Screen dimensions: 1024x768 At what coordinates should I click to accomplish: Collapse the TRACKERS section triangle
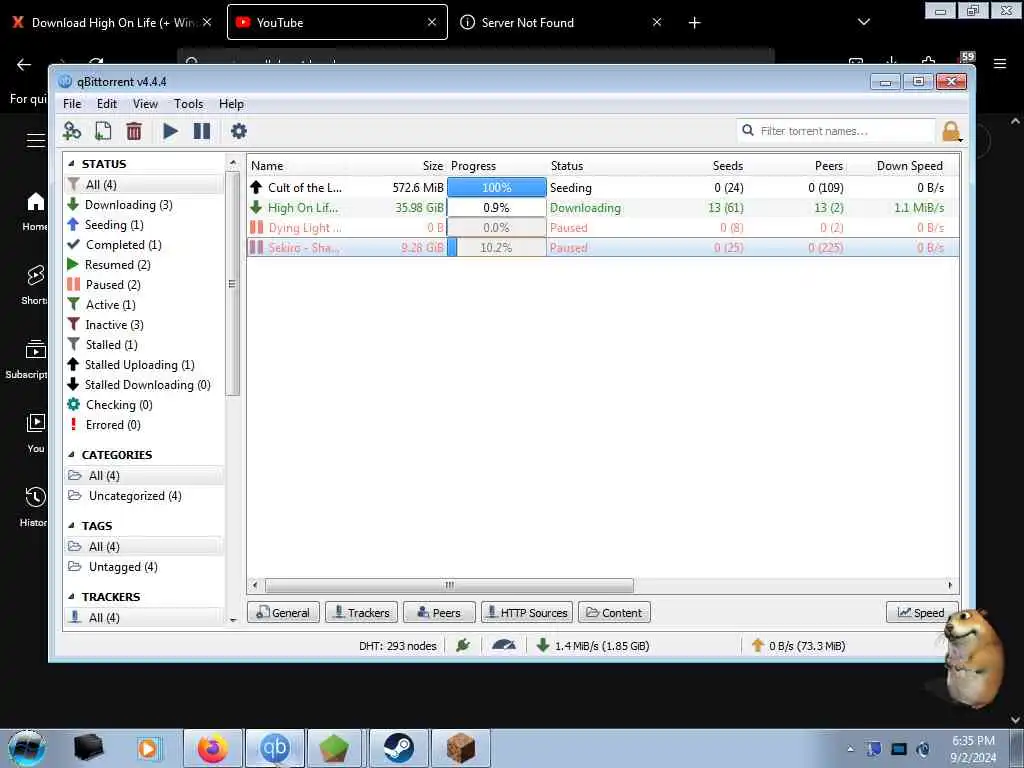tap(71, 597)
